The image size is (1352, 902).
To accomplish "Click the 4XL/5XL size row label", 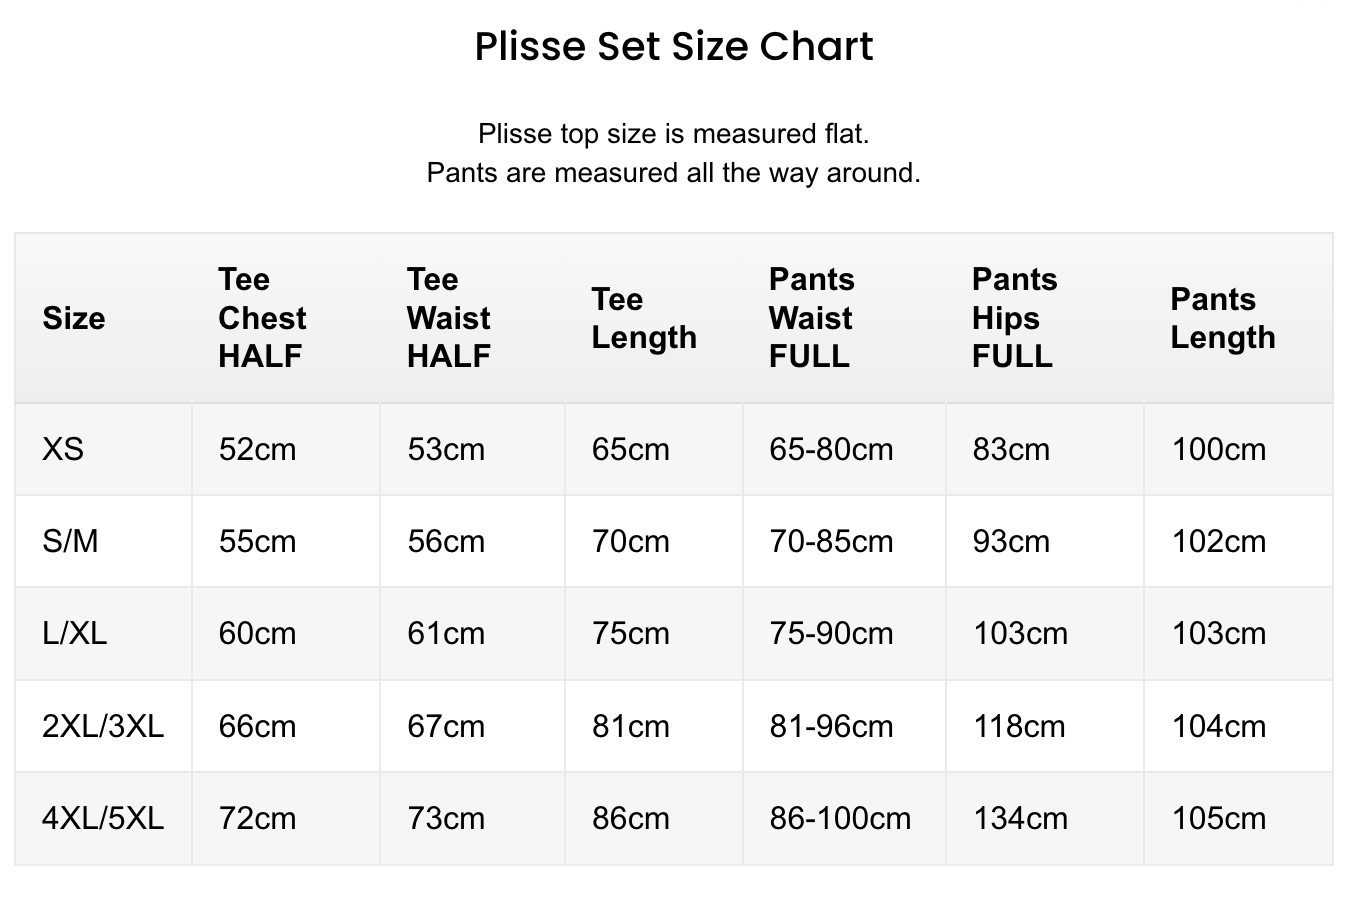I will [103, 818].
